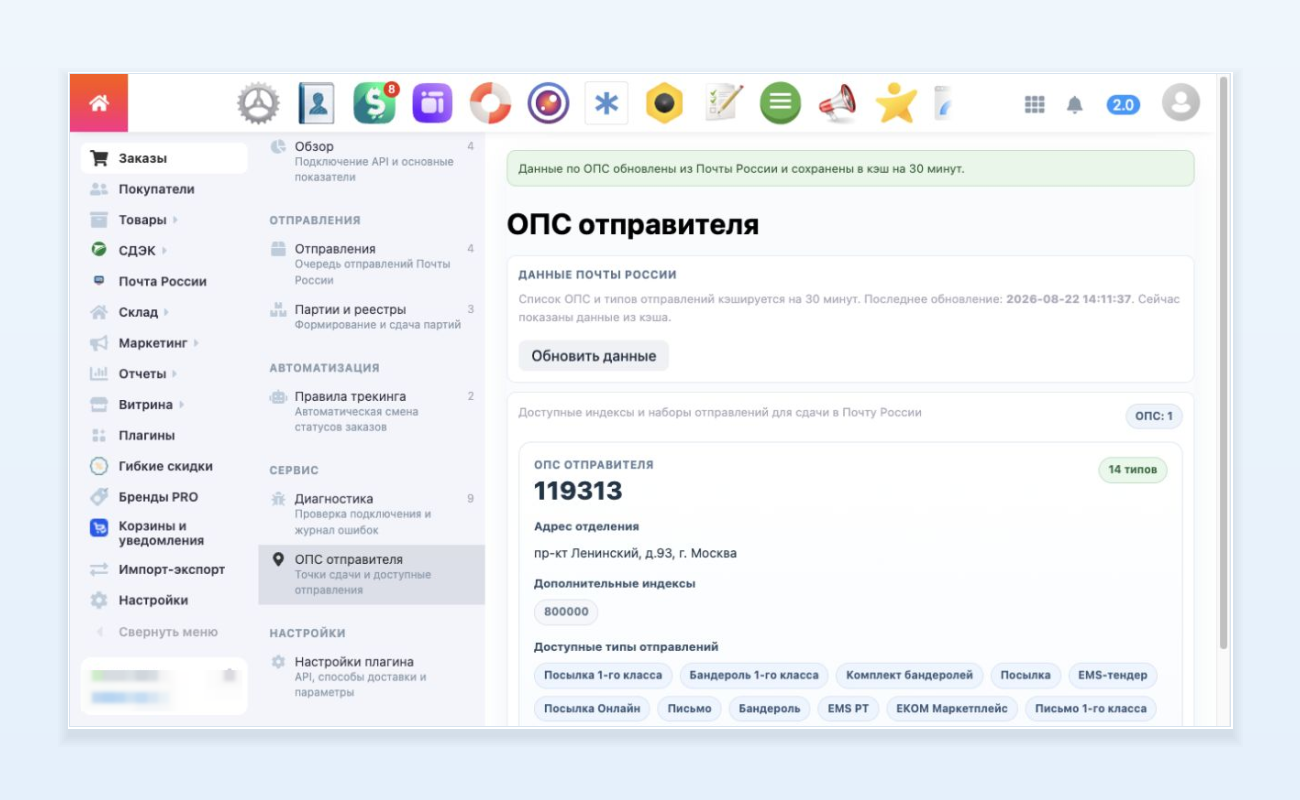The image size is (1300, 800).
Task: Open the round camera lens app icon
Action: point(548,103)
